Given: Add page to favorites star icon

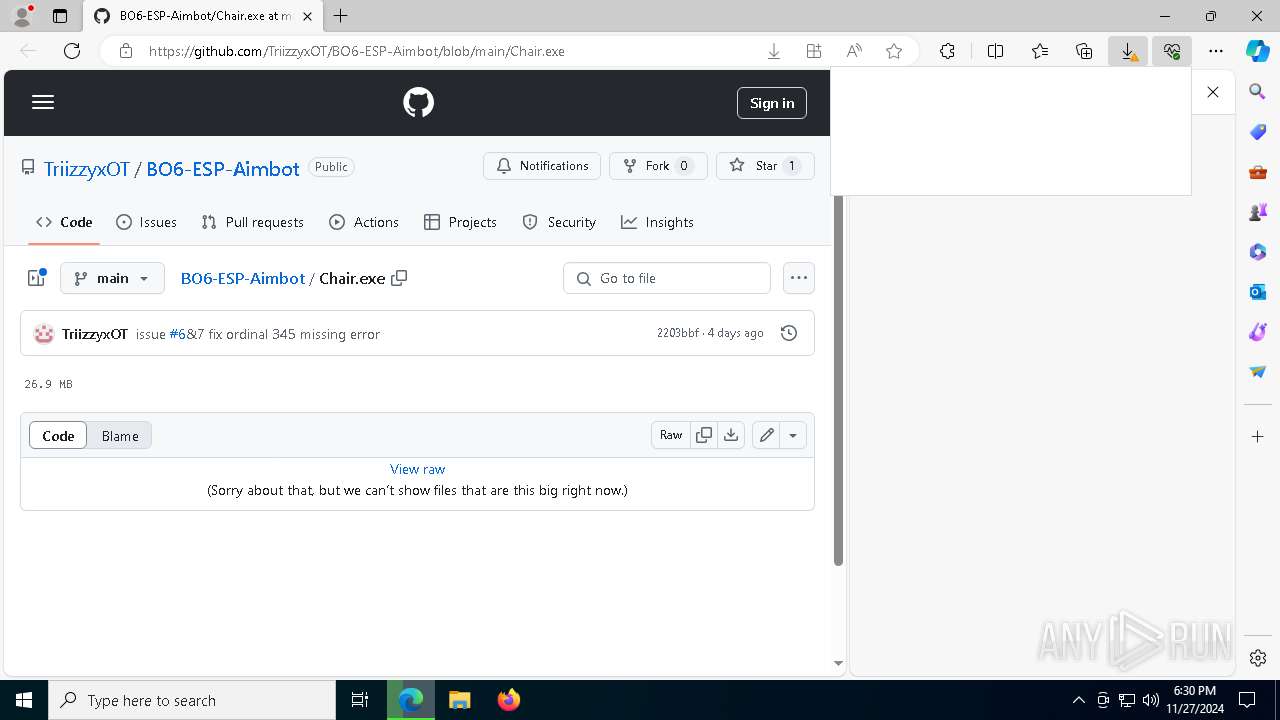Looking at the screenshot, I should (x=894, y=51).
